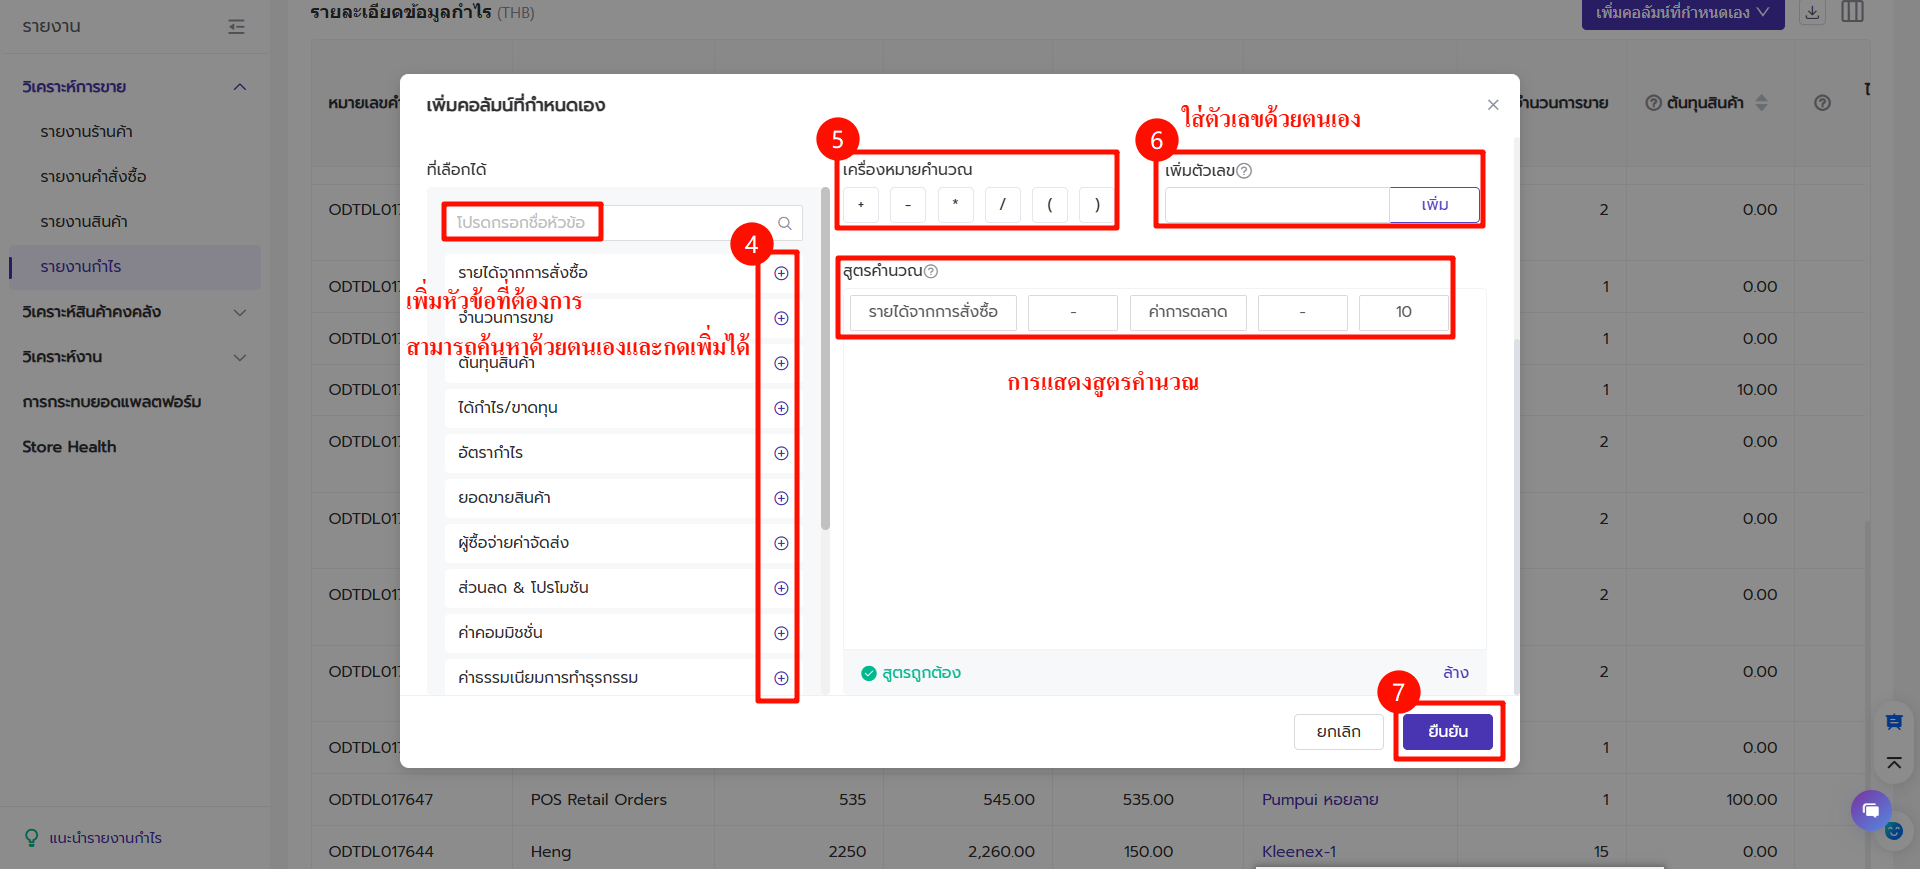The image size is (1920, 869).
Task: Open เพิ่มคอลัมน์ที่กำหนดเอง dropdown button
Action: click(x=1682, y=13)
